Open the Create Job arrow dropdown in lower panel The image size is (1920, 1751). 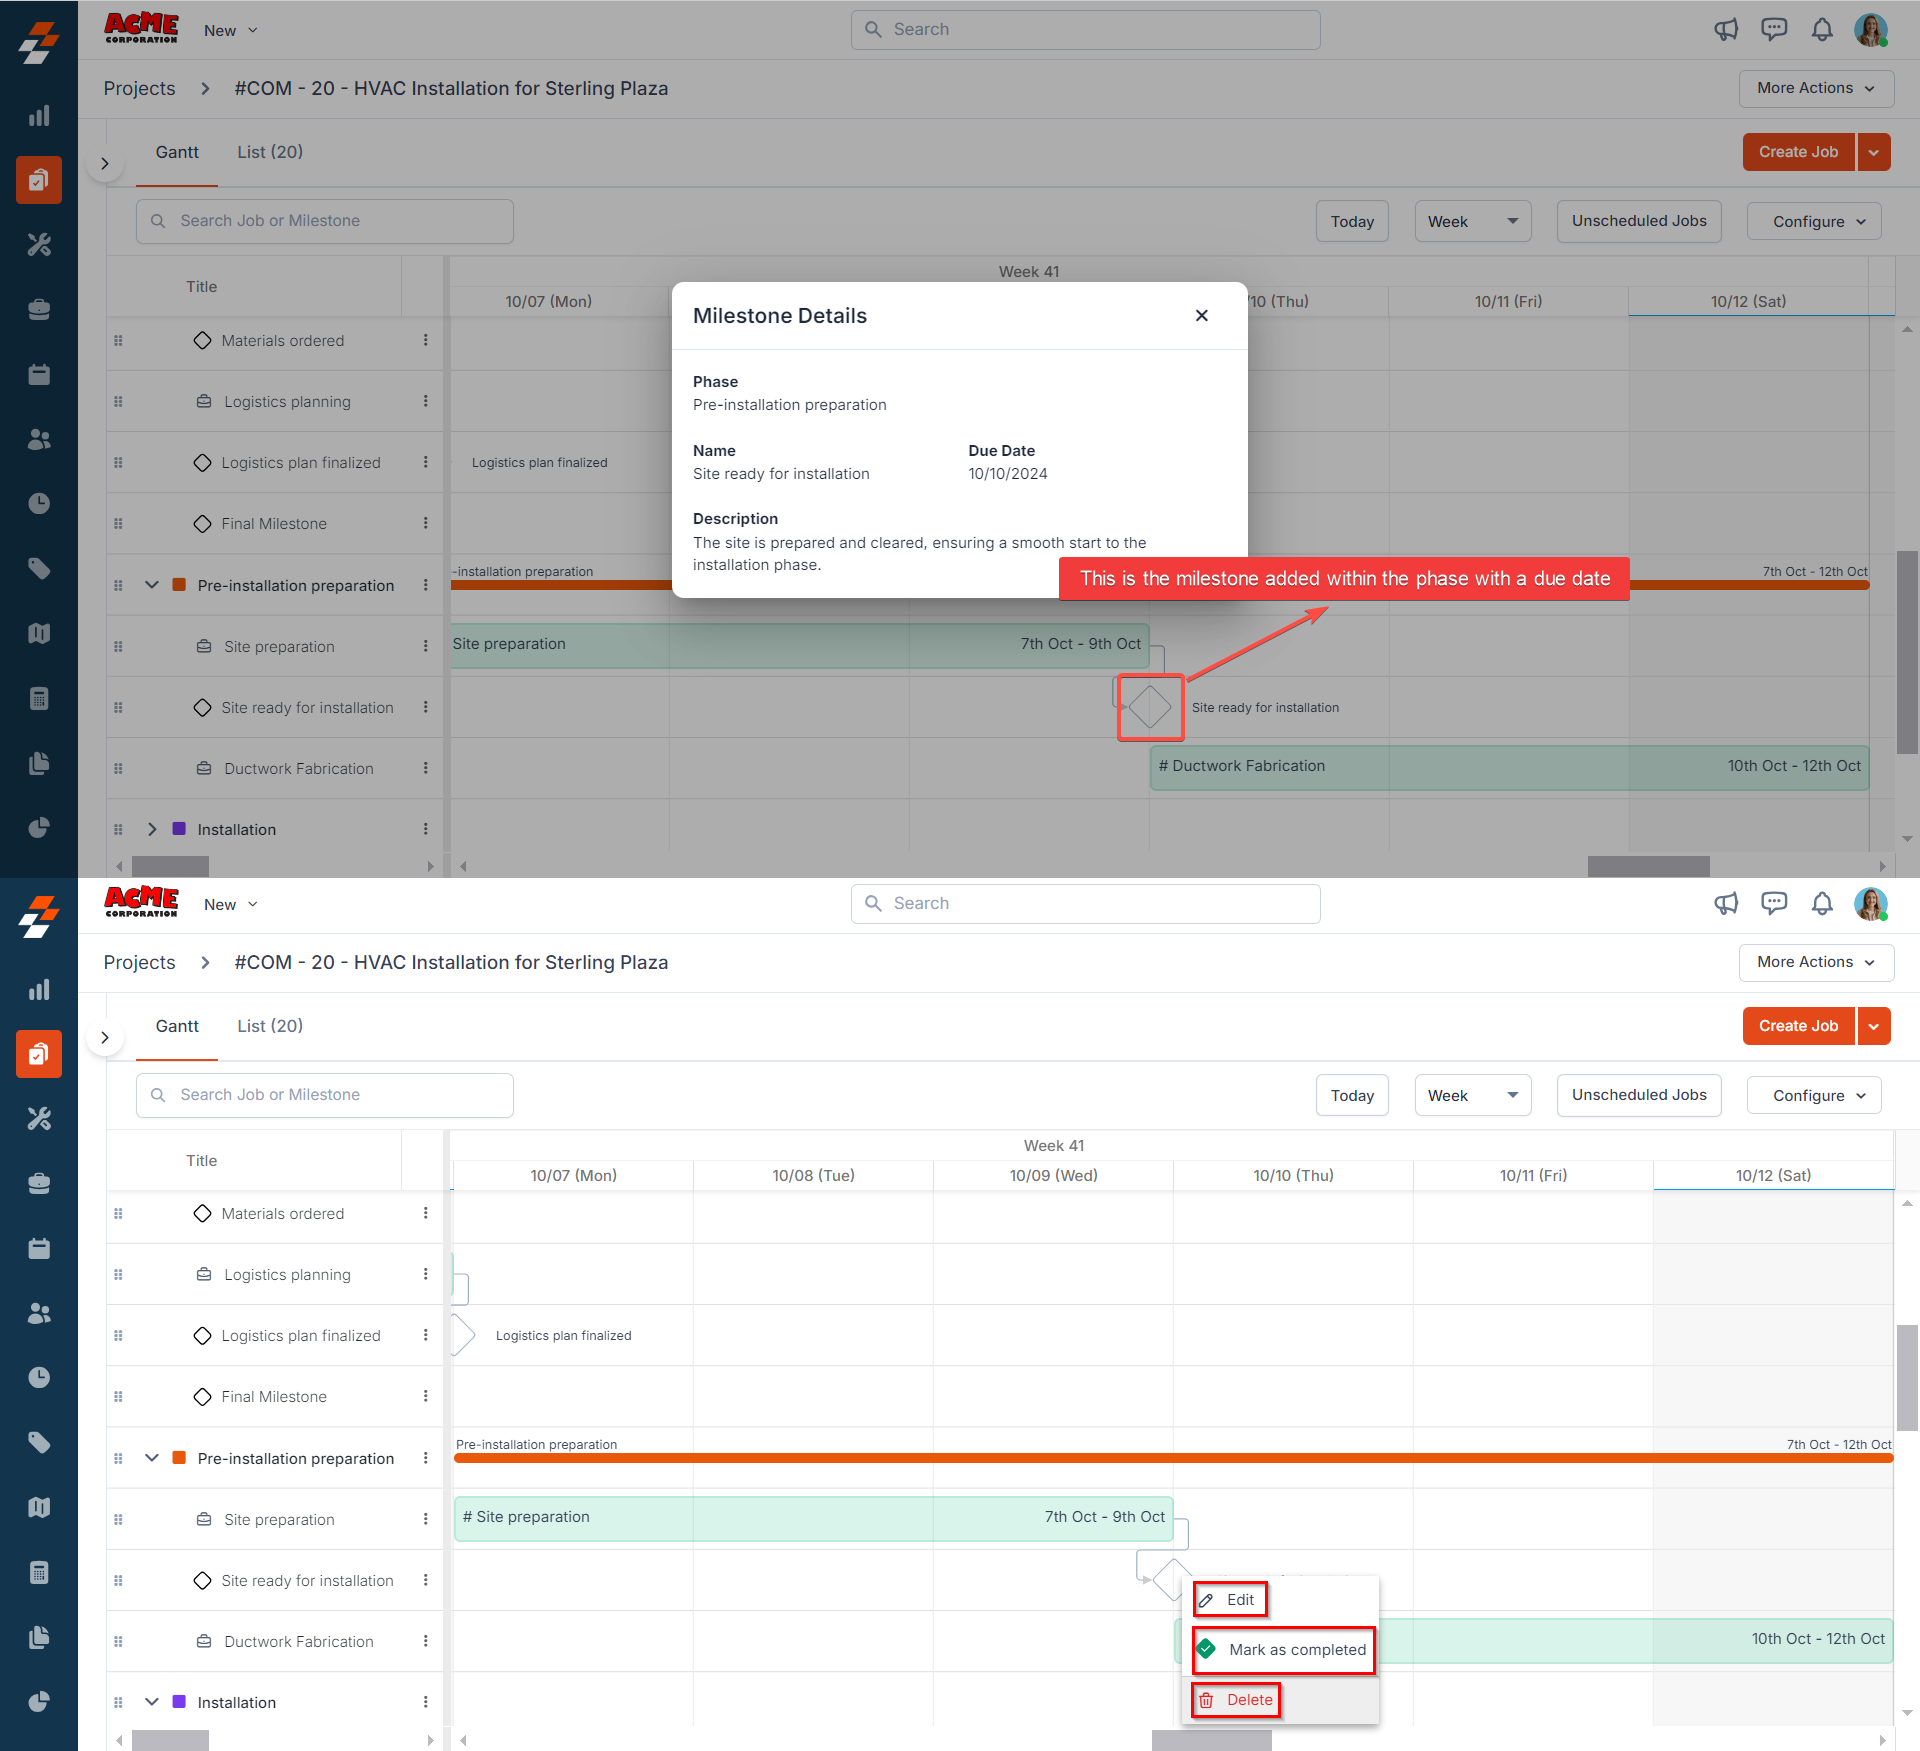point(1873,1026)
